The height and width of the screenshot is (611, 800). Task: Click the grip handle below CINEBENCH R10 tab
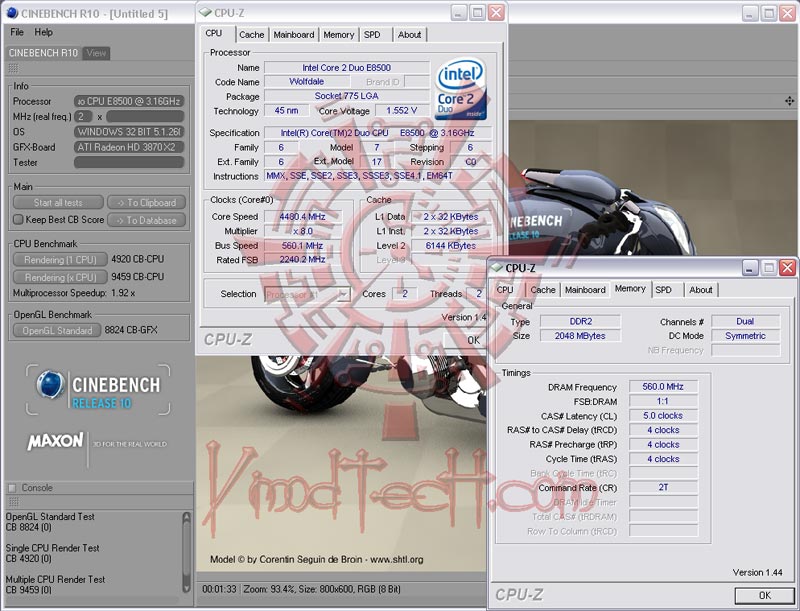pyautogui.click(x=13, y=68)
